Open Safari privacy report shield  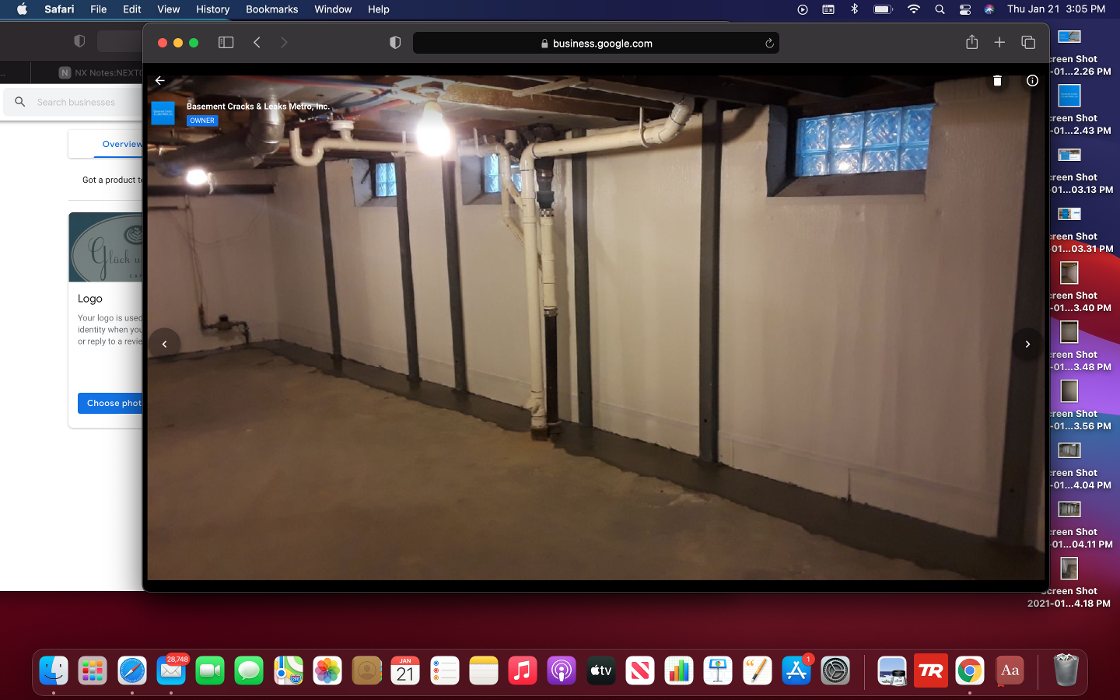pyautogui.click(x=395, y=43)
